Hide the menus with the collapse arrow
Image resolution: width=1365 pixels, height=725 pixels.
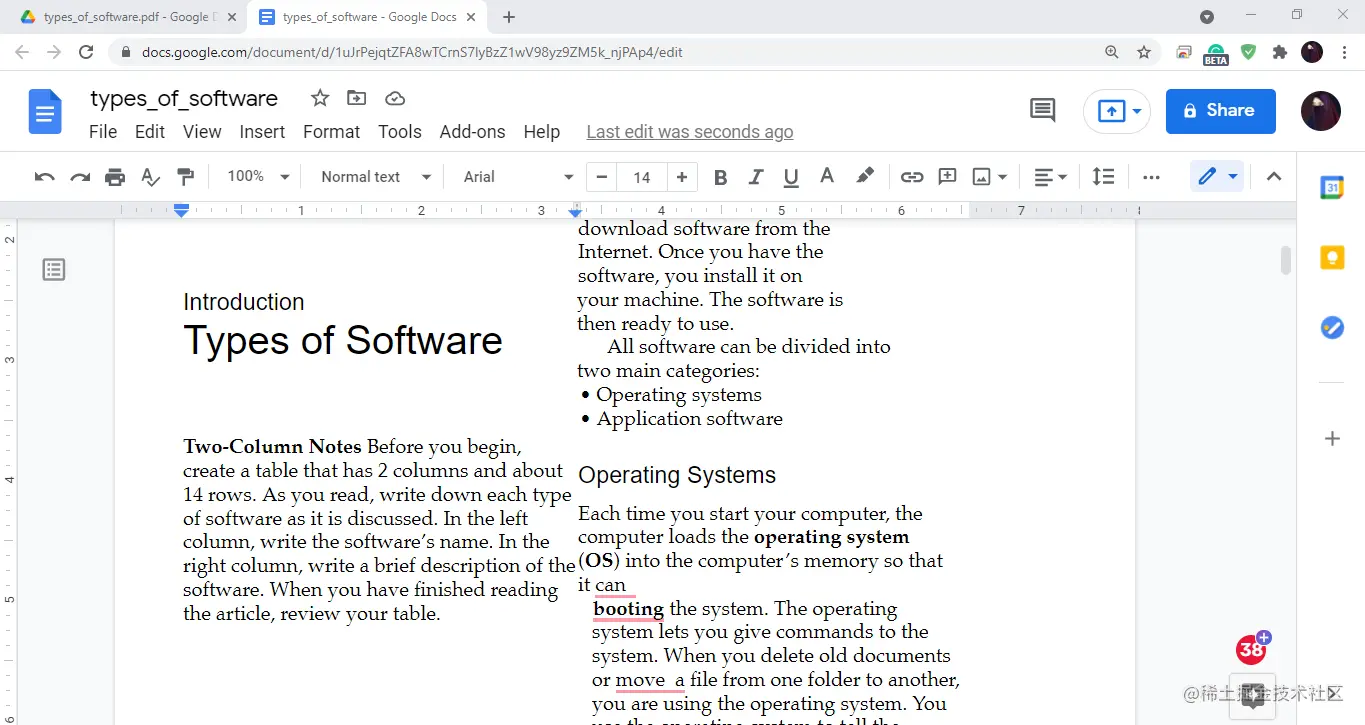point(1273,177)
